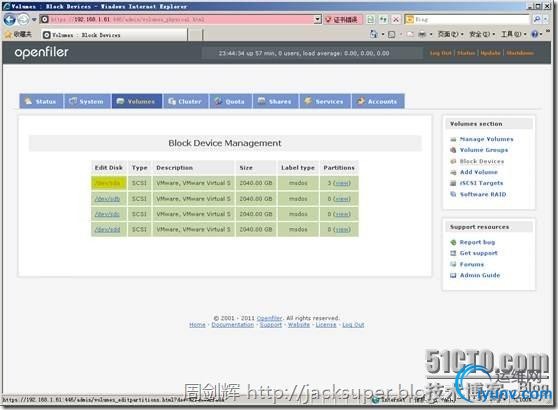View partitions of the /dev/sdc row
This screenshot has width=558, height=410.
342,214
